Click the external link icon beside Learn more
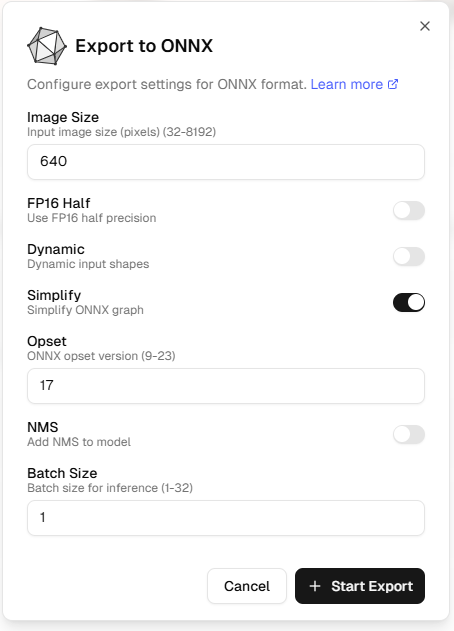The height and width of the screenshot is (631, 454). coord(393,84)
